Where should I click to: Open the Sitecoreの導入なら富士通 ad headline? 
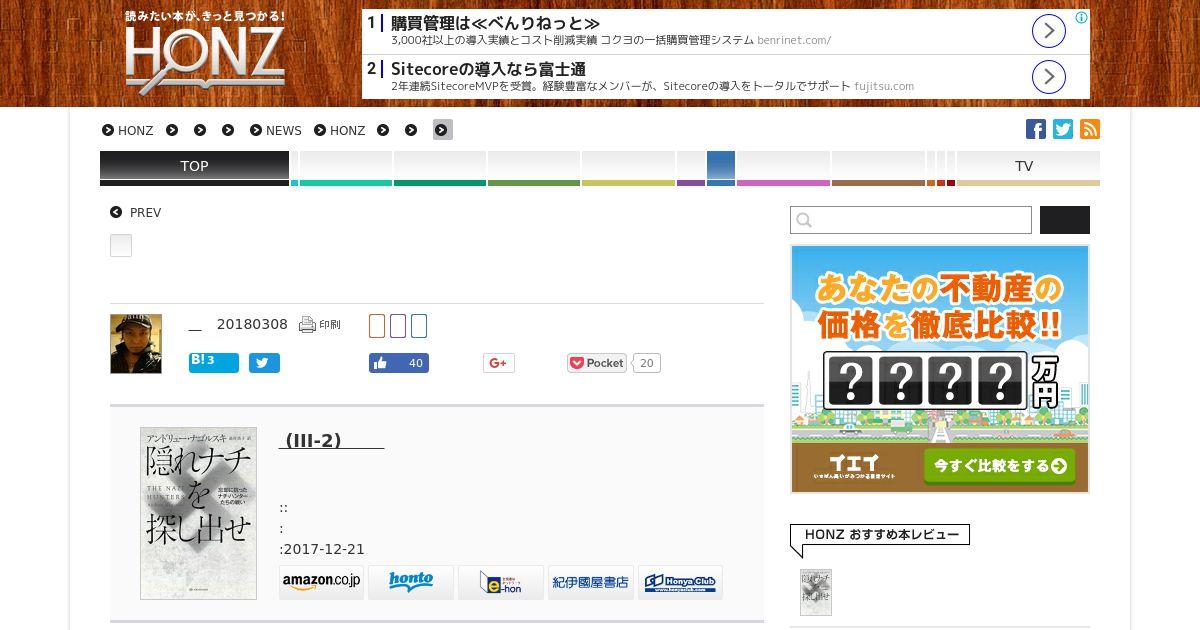click(x=488, y=69)
